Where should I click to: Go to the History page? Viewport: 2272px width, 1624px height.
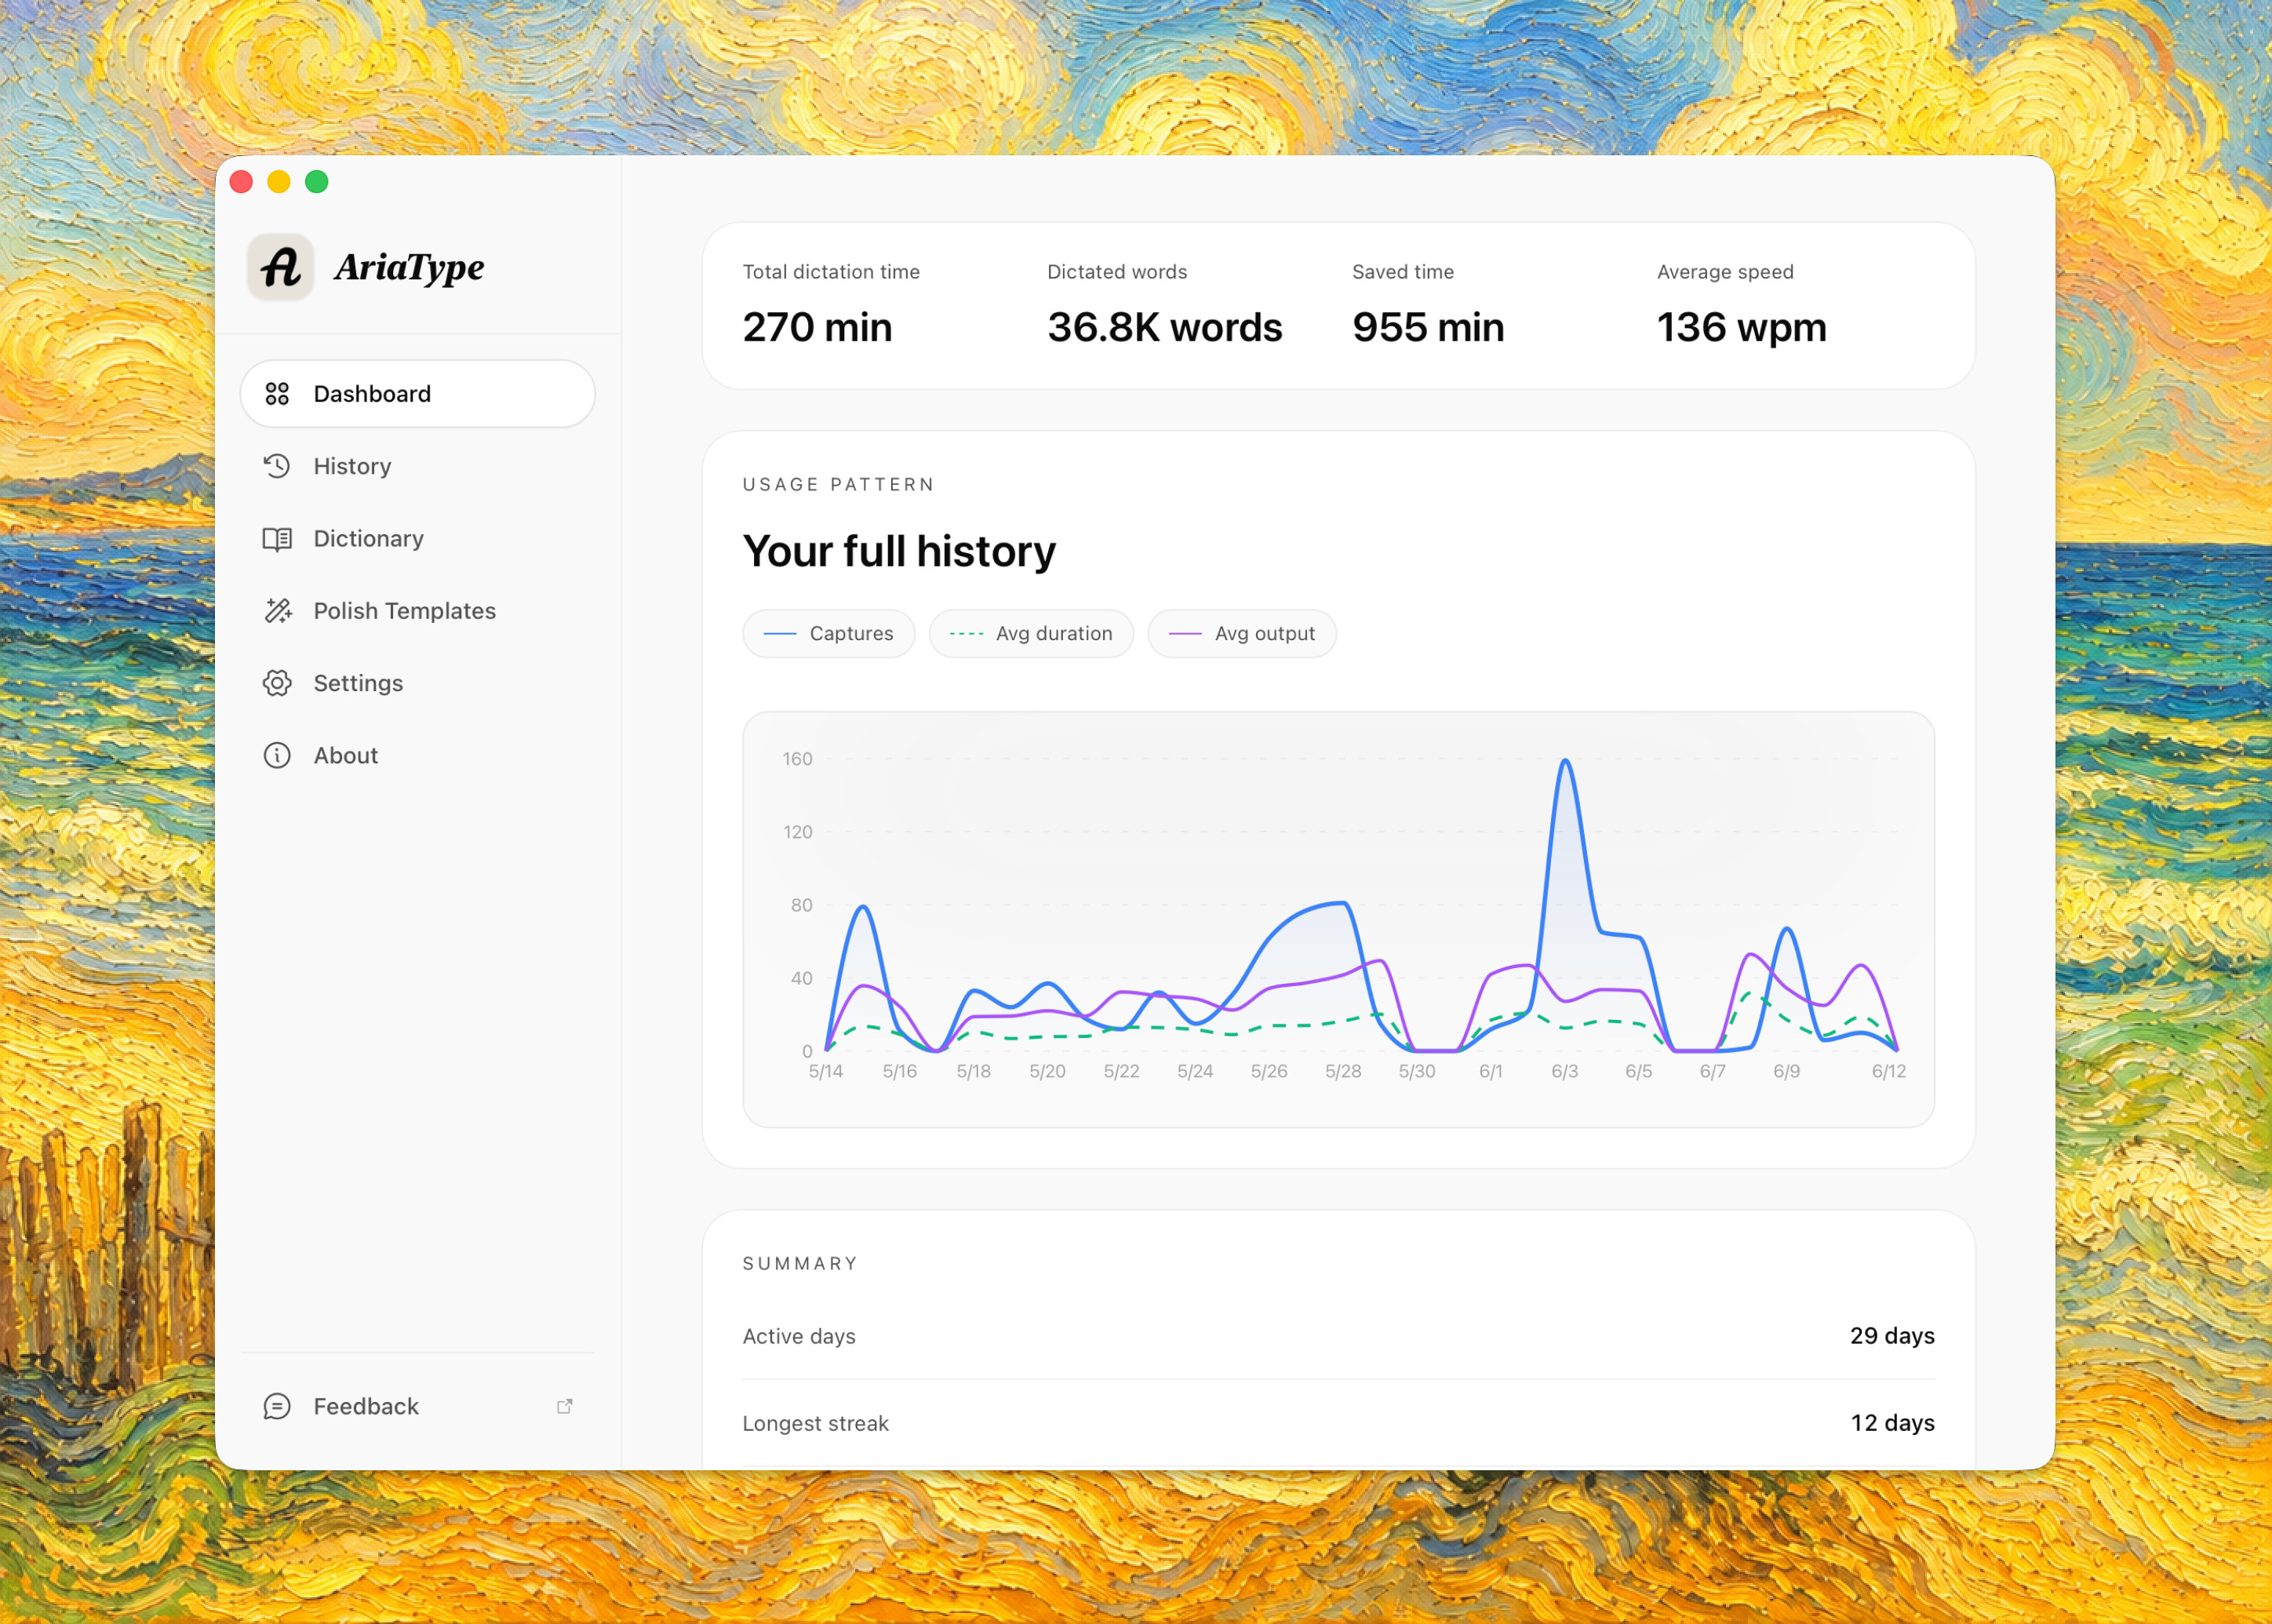pos(418,466)
